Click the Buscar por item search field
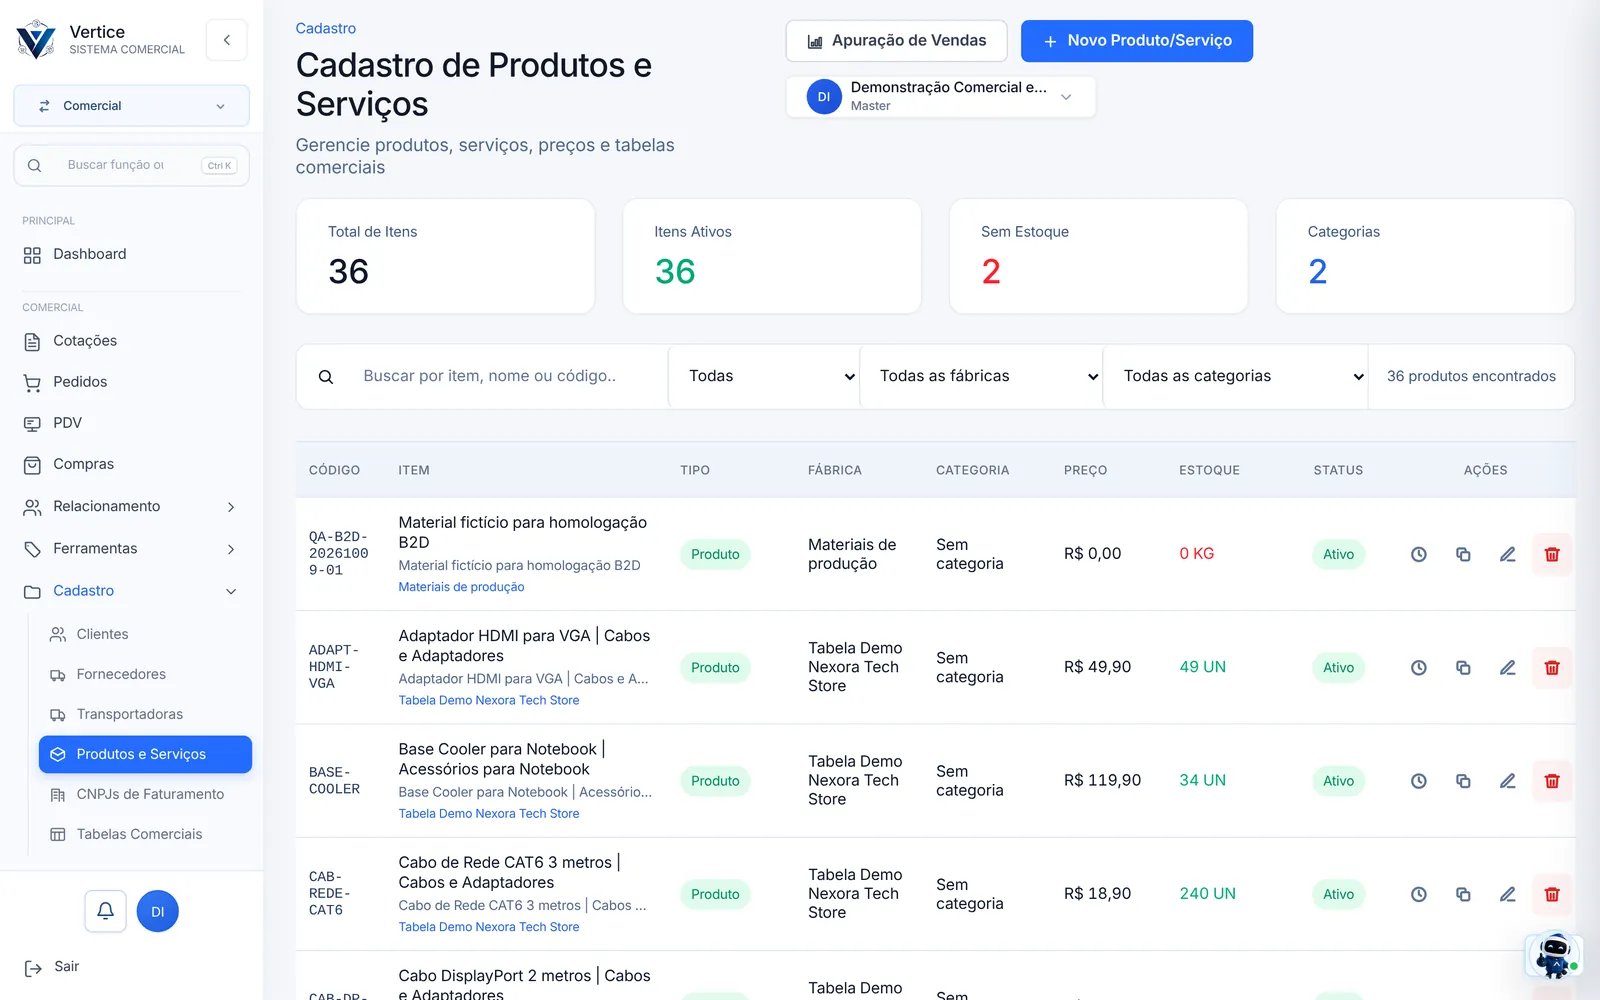Image resolution: width=1600 pixels, height=1000 pixels. pyautogui.click(x=482, y=376)
